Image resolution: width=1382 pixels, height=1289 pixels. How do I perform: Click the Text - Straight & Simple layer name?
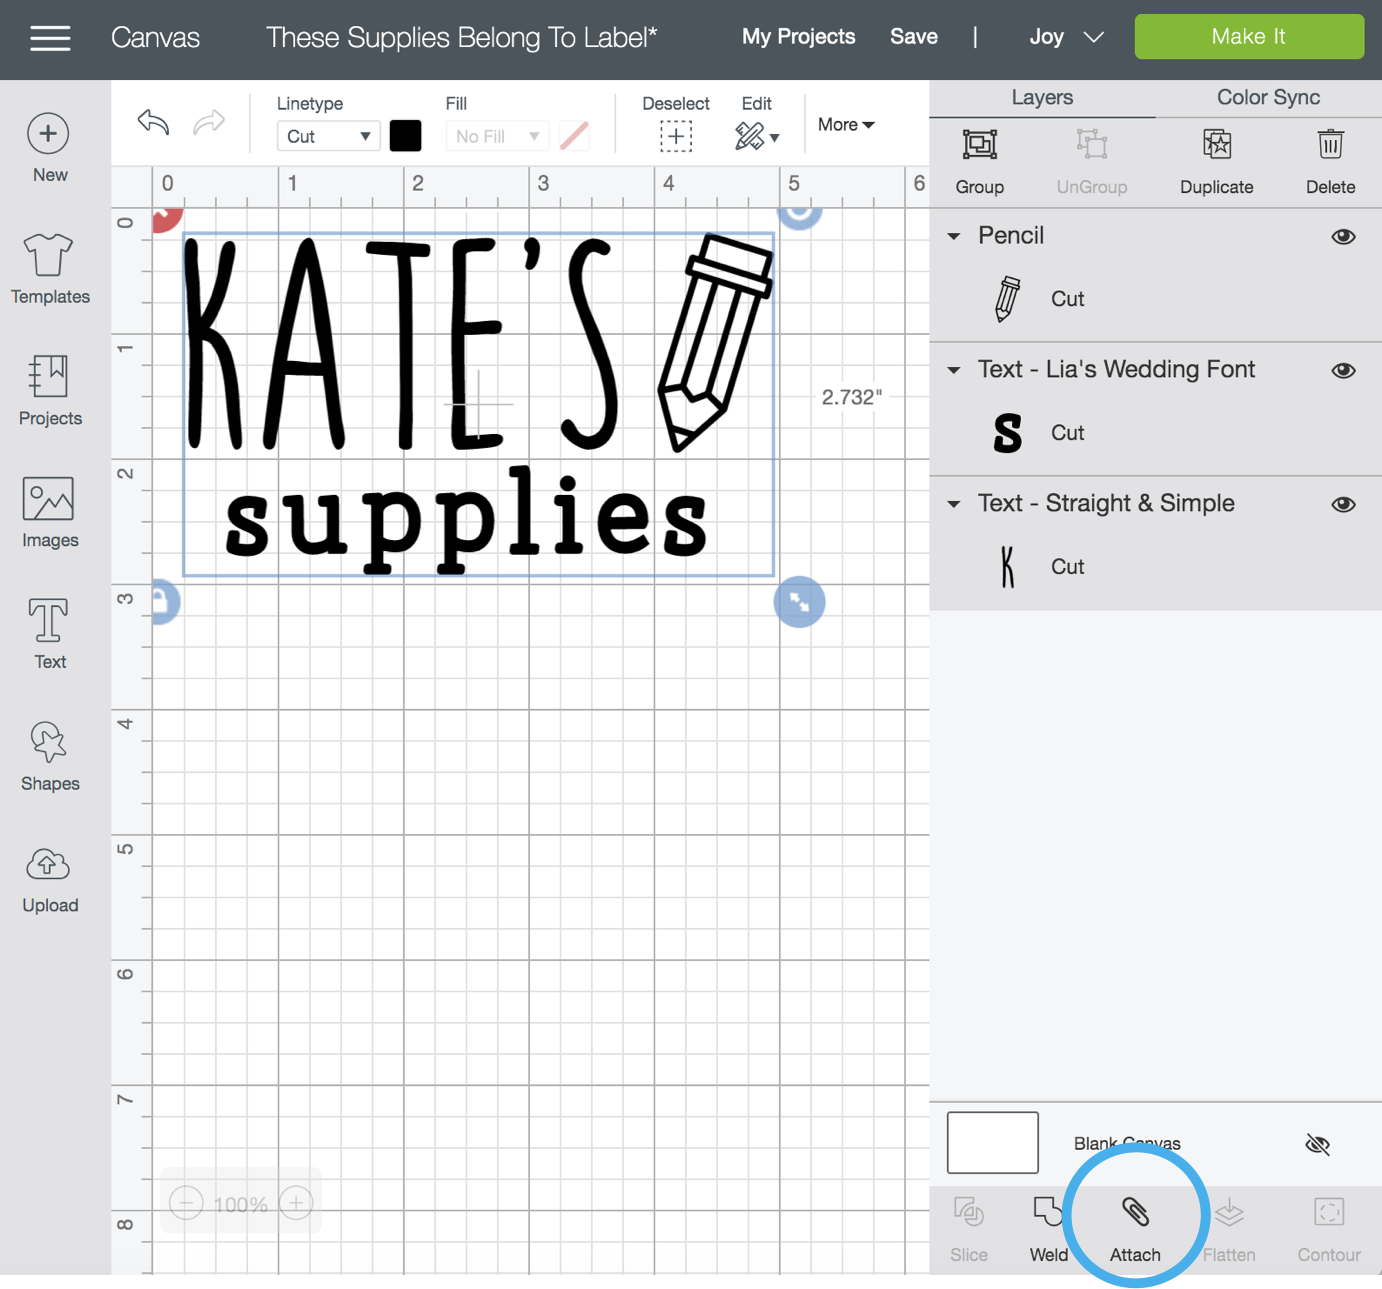[x=1106, y=504]
